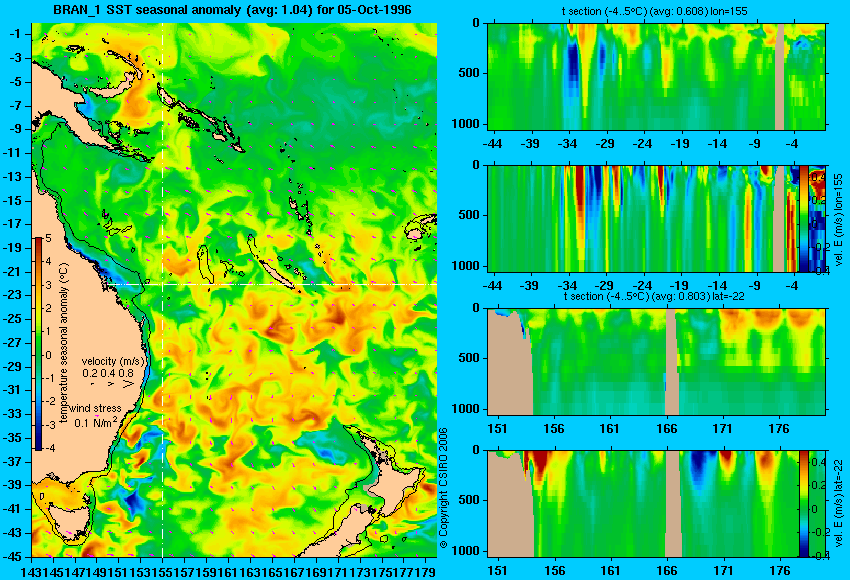Click the temperature seasonal anomaly color bar
The image size is (850, 580).
coord(38,344)
